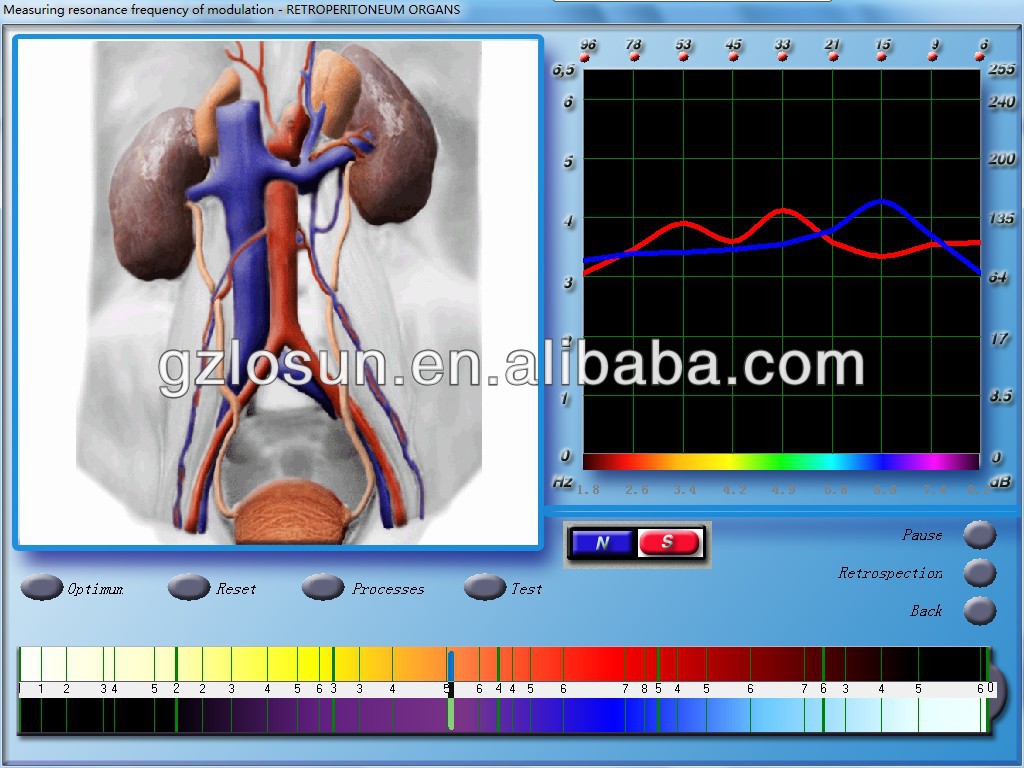
Task: Click the 'Hz' axis unit label
Action: tap(562, 483)
